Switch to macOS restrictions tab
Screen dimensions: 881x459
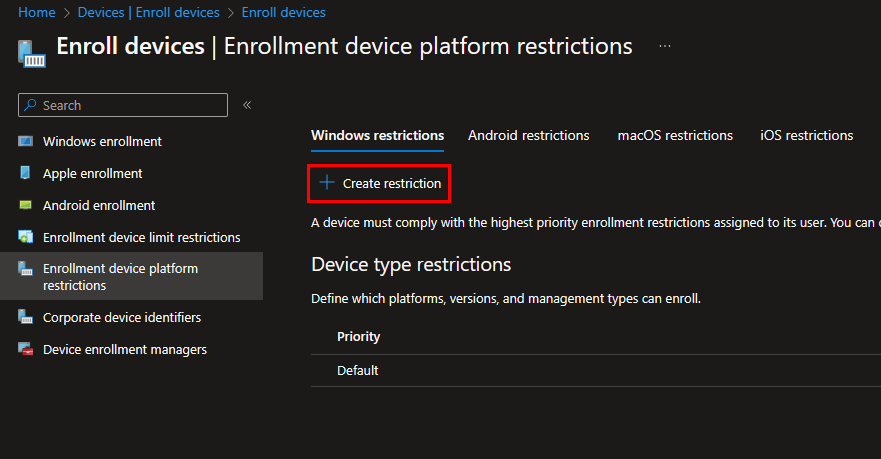pyautogui.click(x=675, y=135)
